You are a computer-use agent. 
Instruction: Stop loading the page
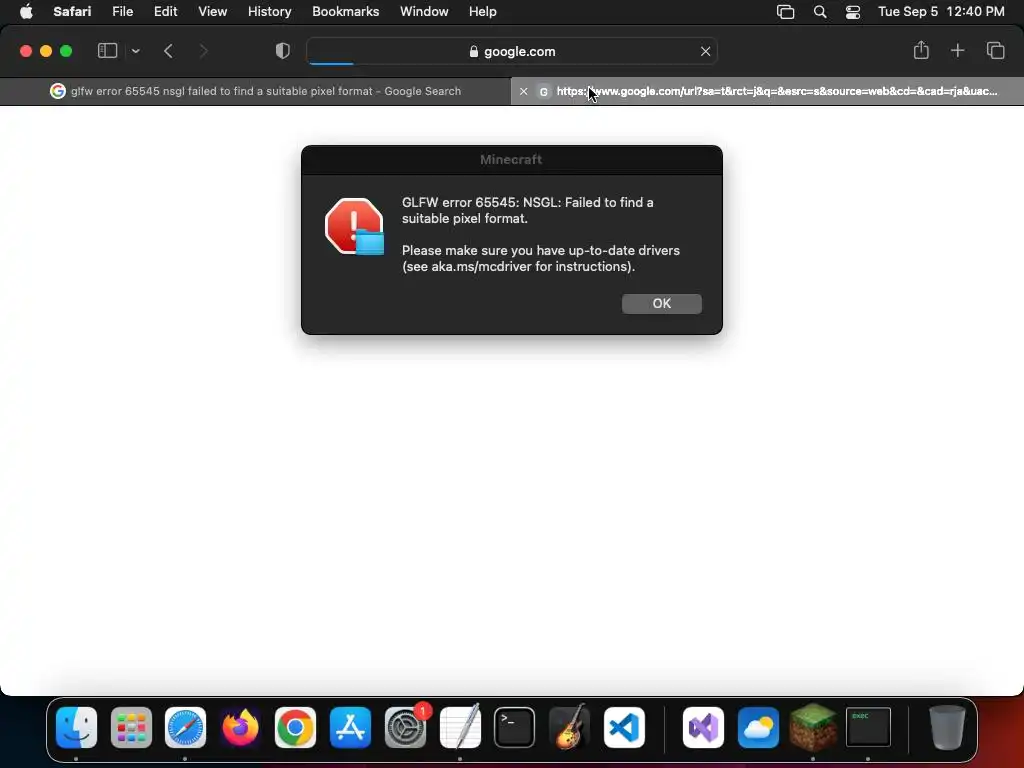point(705,52)
